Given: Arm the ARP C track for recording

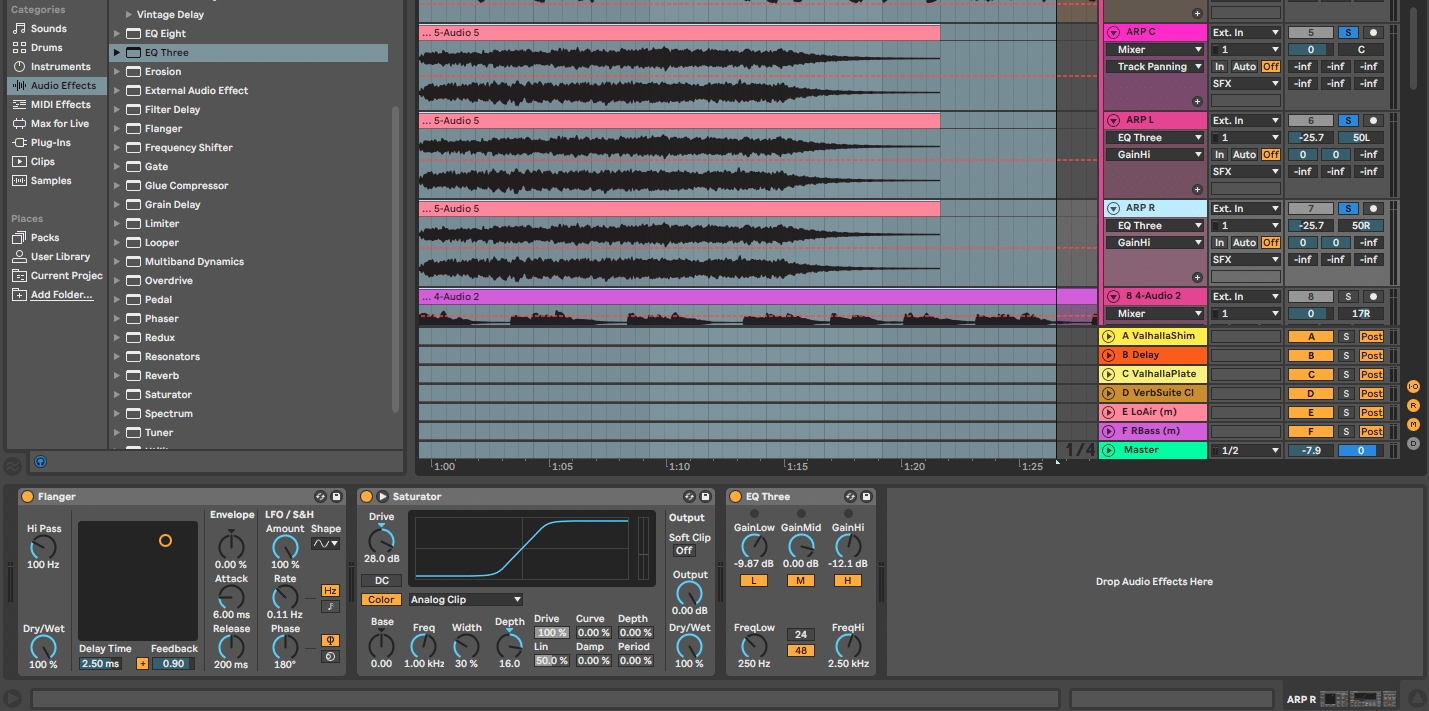Looking at the screenshot, I should (1372, 32).
